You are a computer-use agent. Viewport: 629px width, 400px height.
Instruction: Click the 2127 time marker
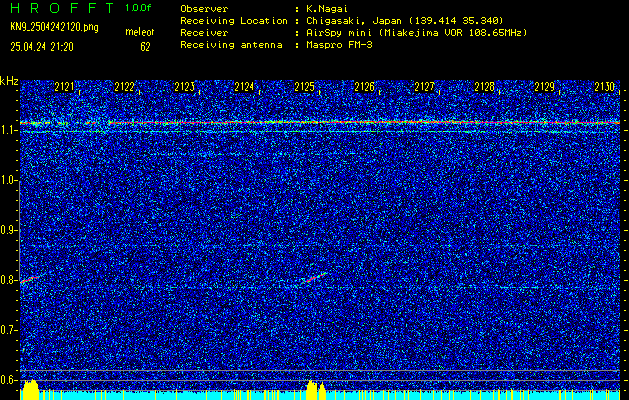424,87
